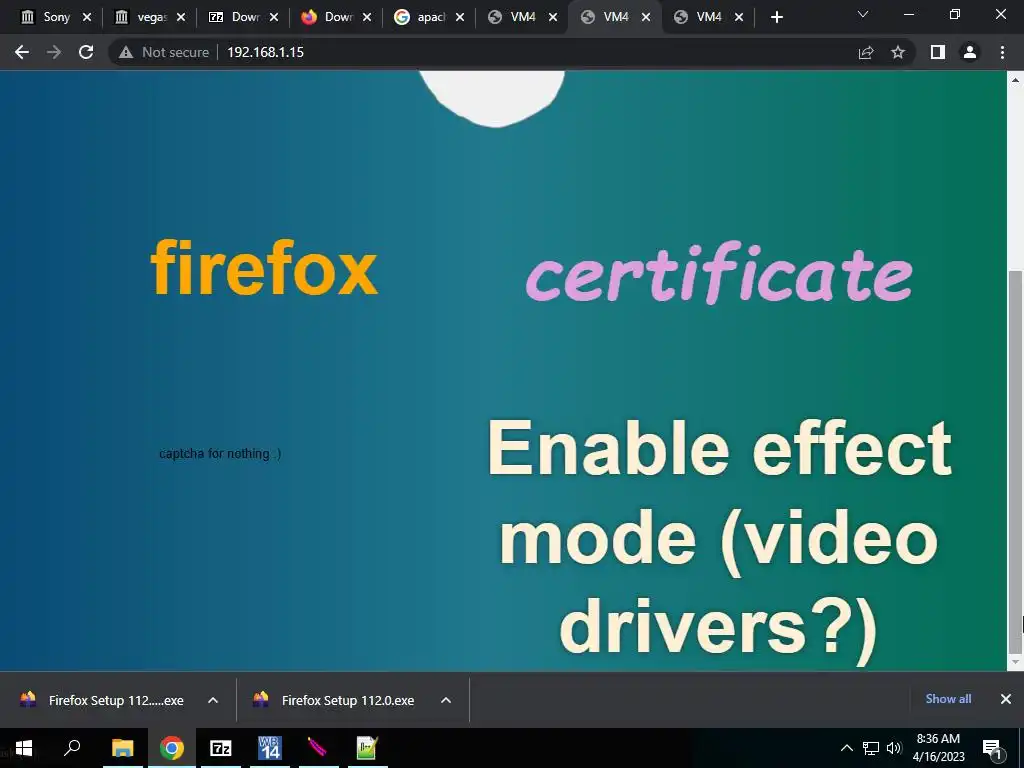Screen dimensions: 1024x768
Task: Show hidden system tray icons
Action: point(846,748)
